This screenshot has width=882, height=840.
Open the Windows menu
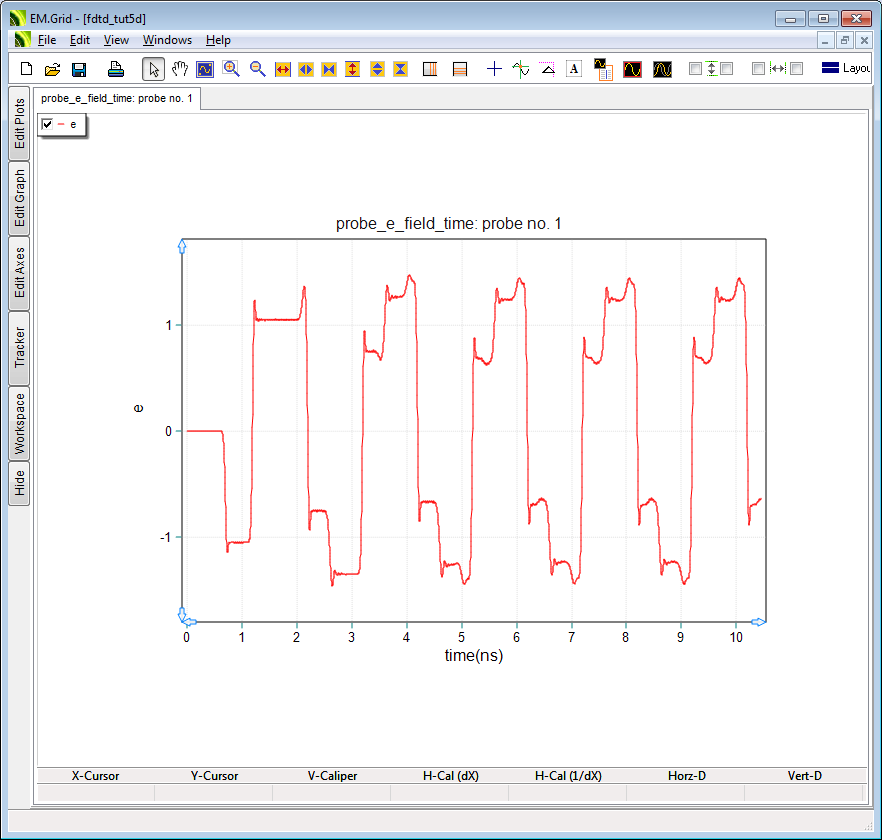point(167,40)
